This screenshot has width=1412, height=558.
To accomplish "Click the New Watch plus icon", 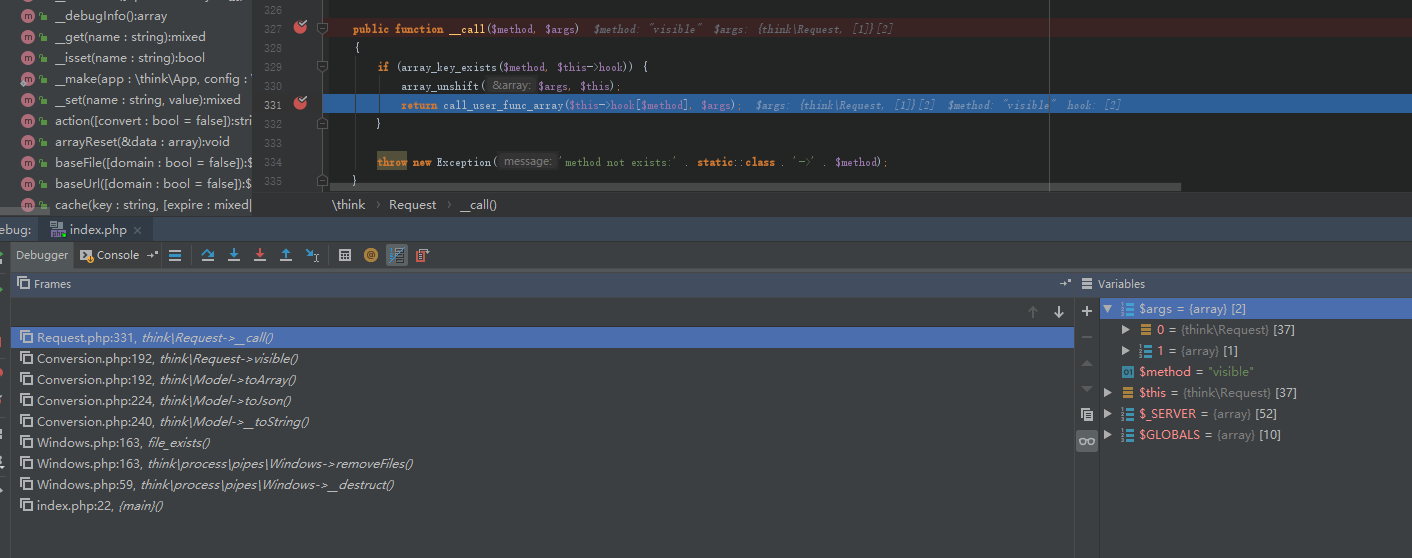I will point(1087,311).
